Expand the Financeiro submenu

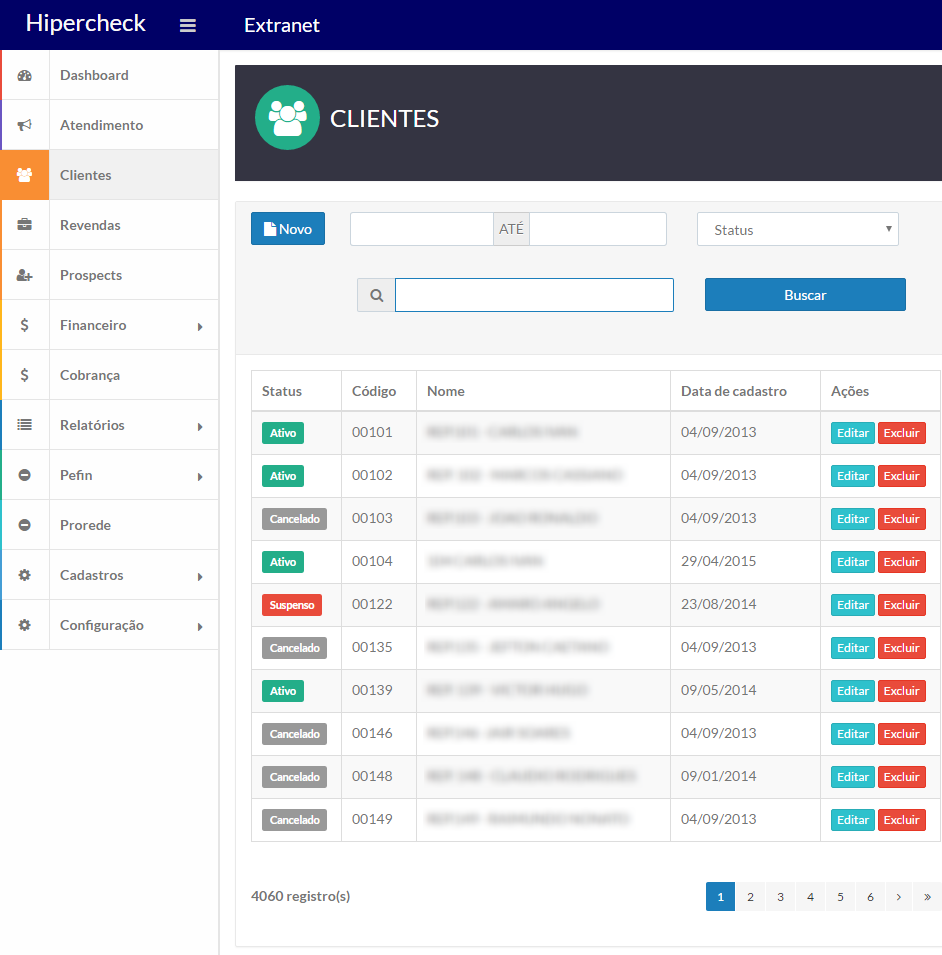(x=199, y=326)
